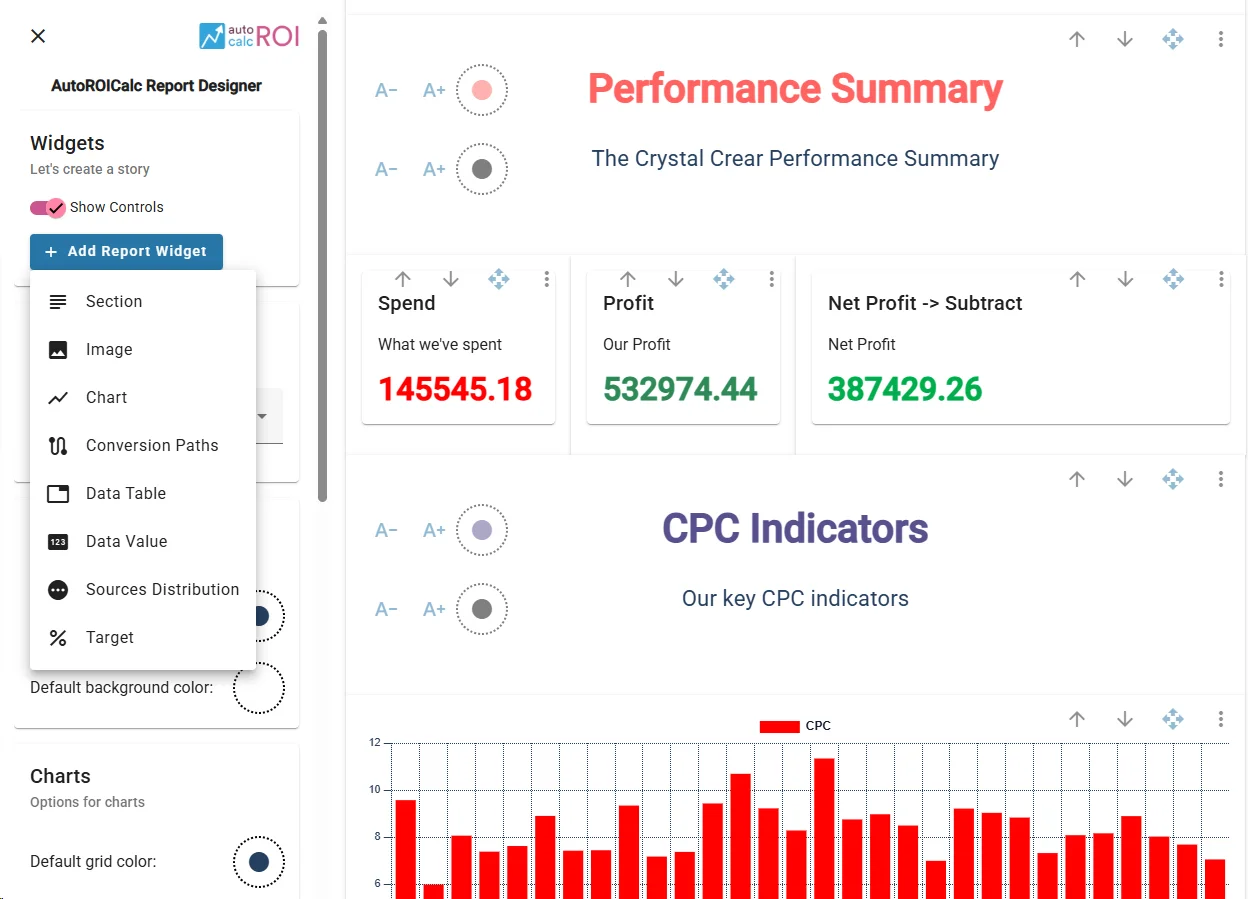Increase CPC Indicators title font size

pyautogui.click(x=434, y=530)
